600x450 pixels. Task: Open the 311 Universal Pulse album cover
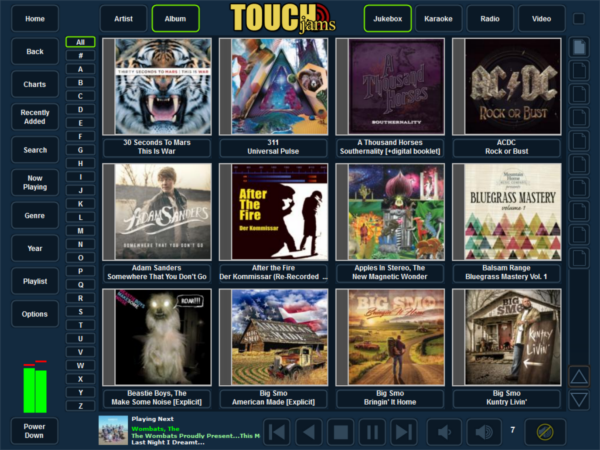(x=273, y=86)
